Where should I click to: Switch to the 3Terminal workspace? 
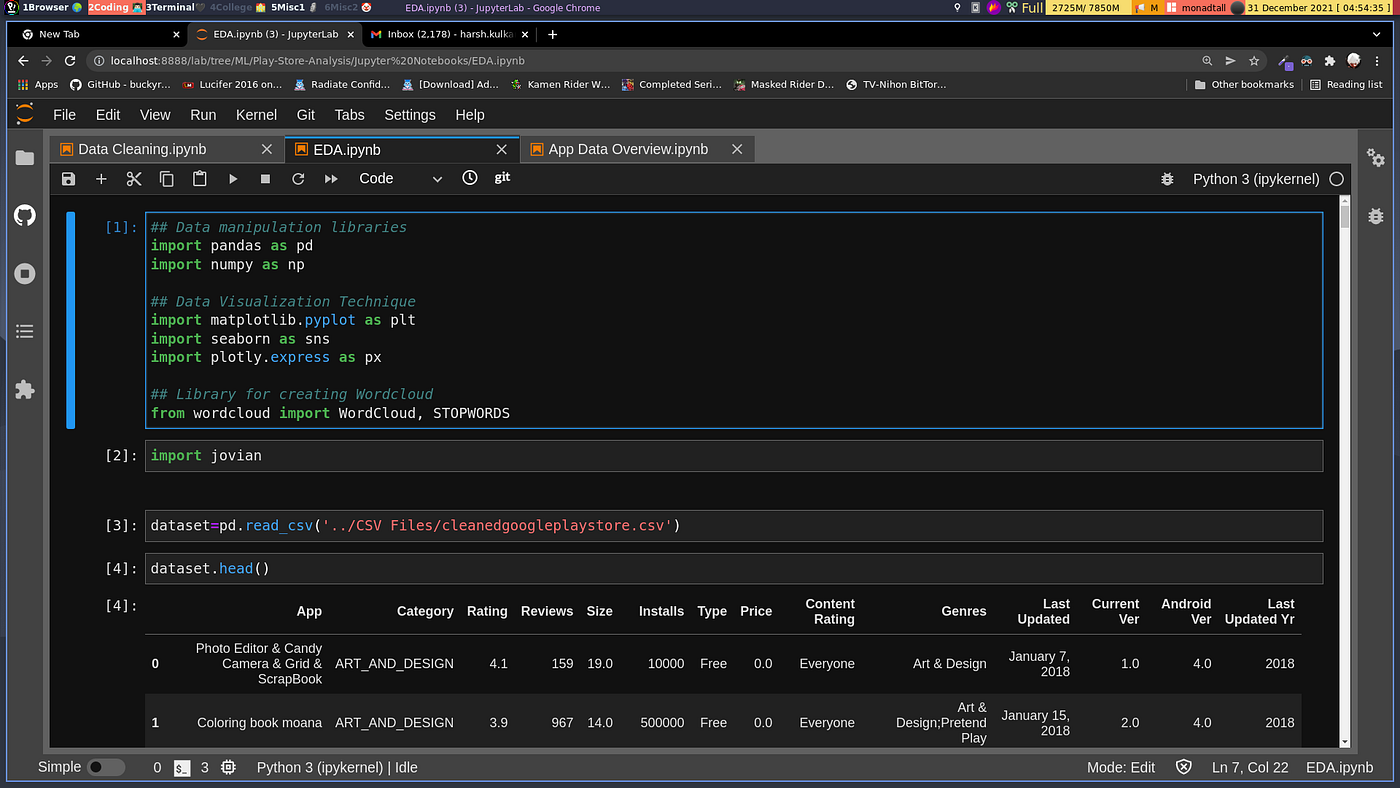point(173,7)
